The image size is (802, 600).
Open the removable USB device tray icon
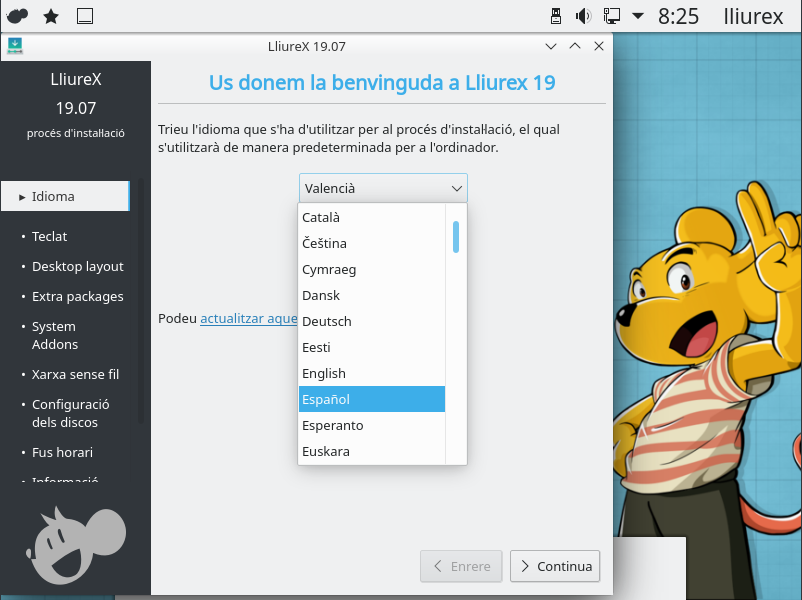(557, 16)
